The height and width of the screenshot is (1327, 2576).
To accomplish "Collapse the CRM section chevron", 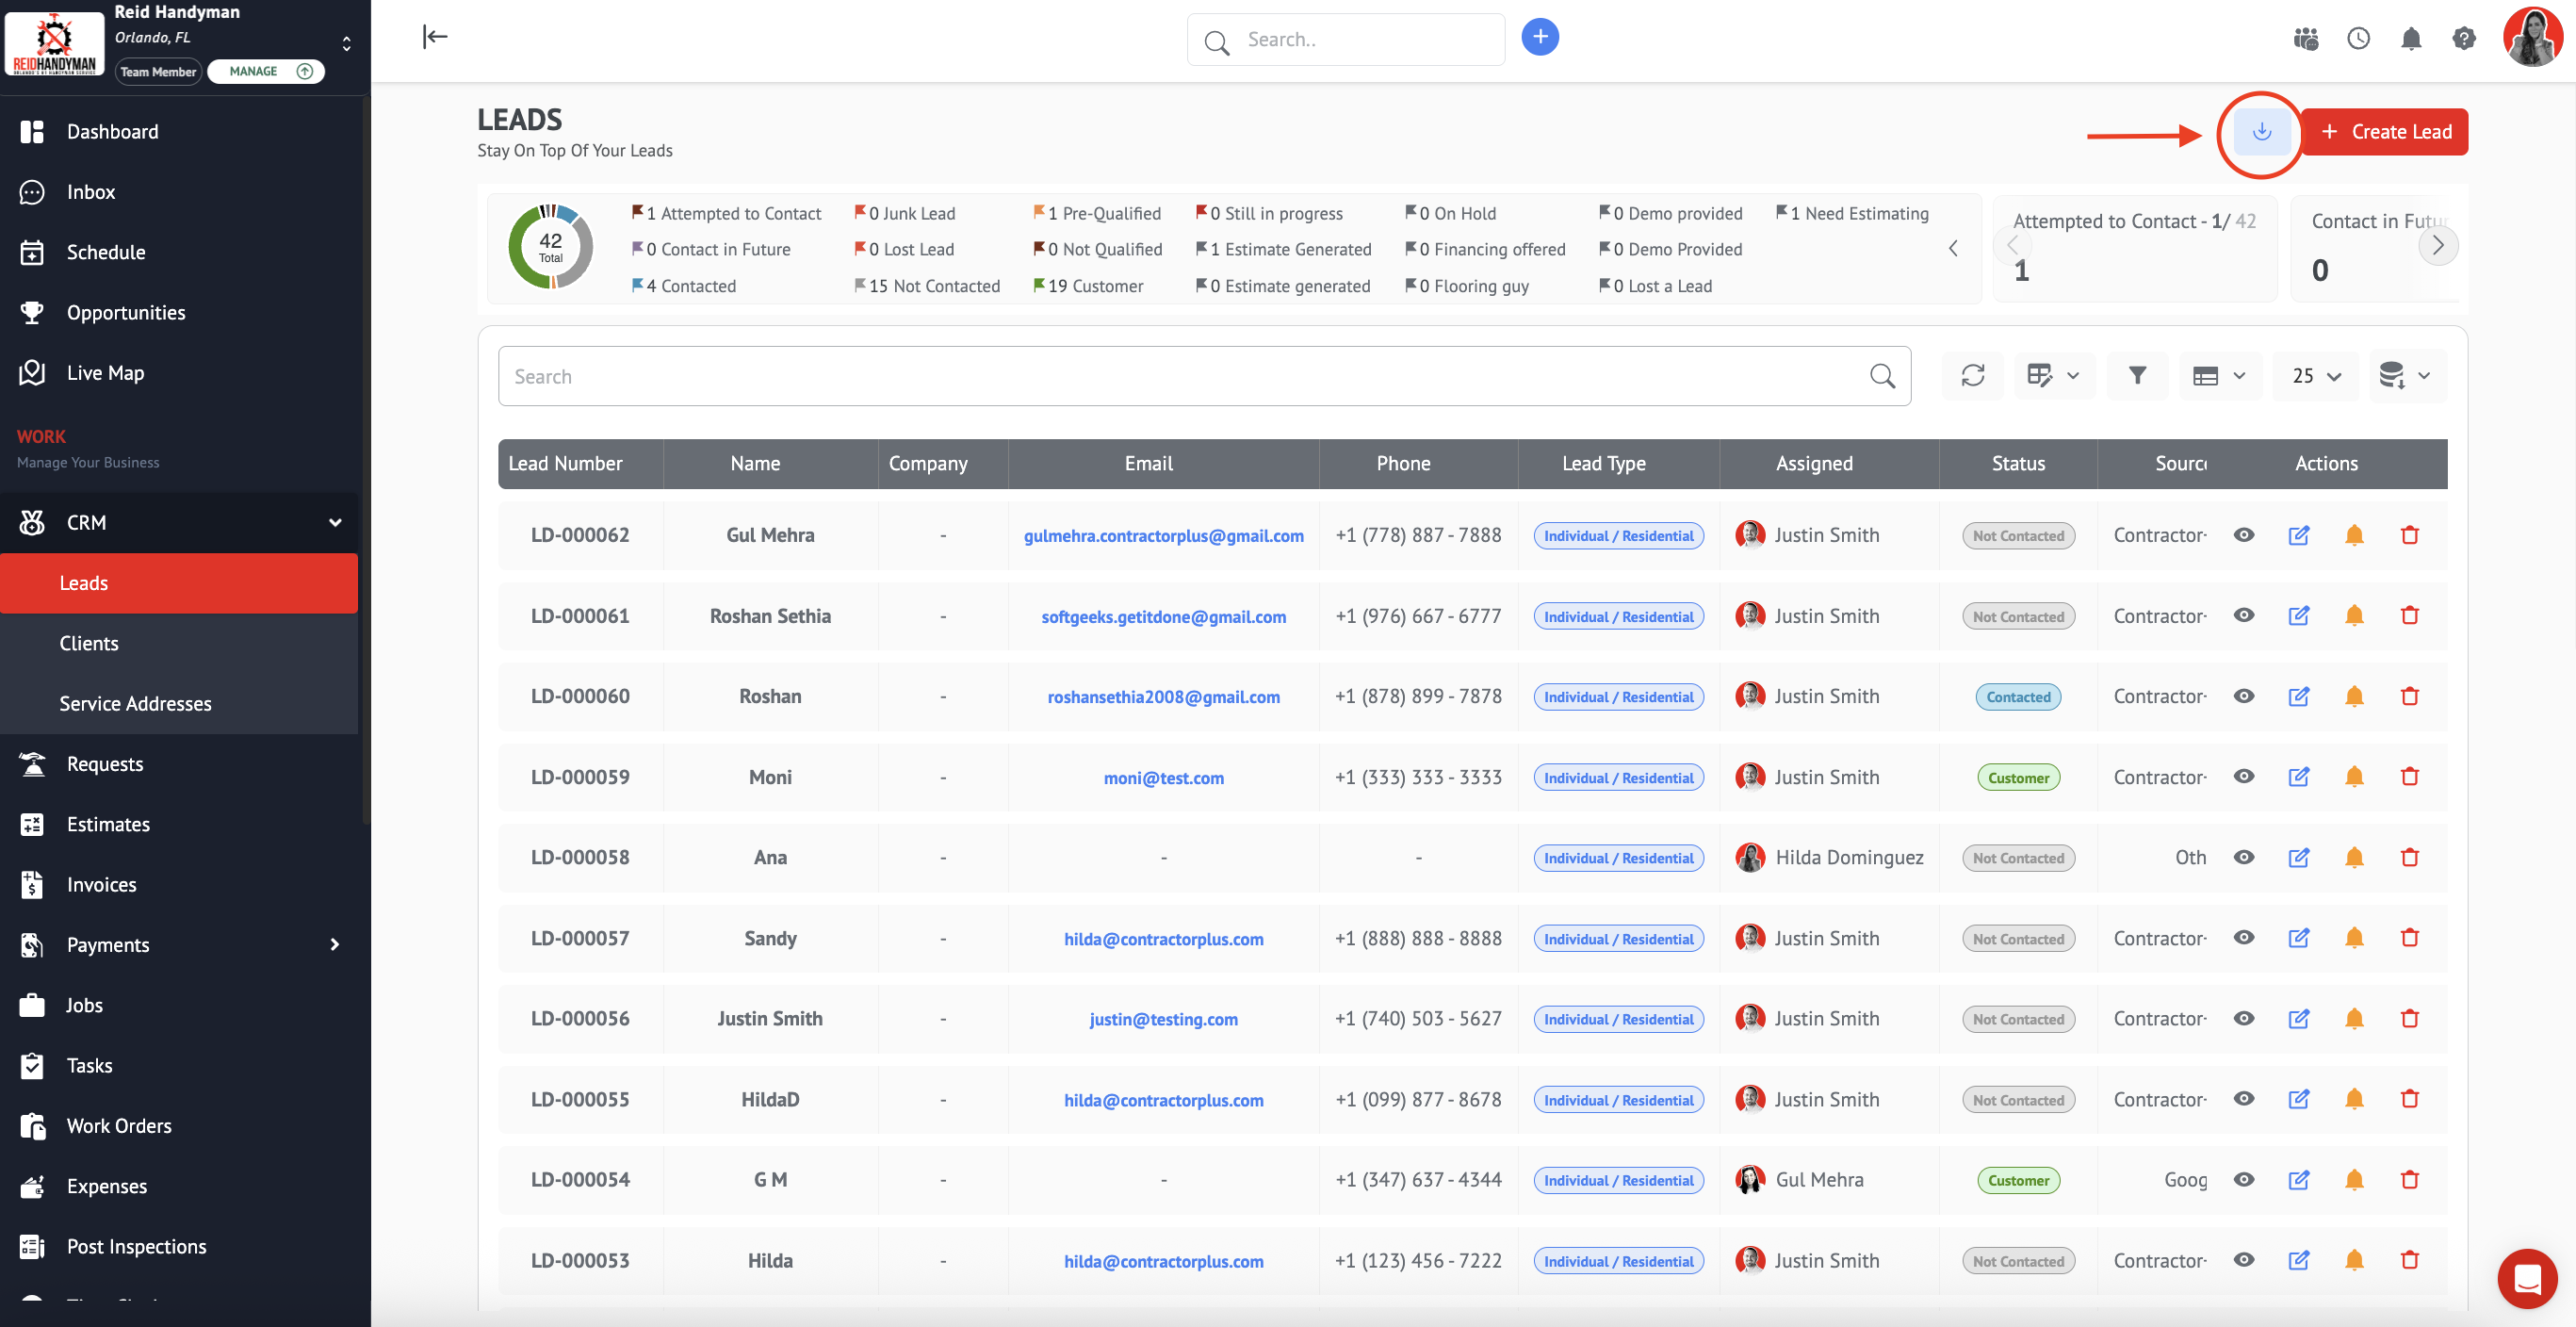I will pos(335,523).
